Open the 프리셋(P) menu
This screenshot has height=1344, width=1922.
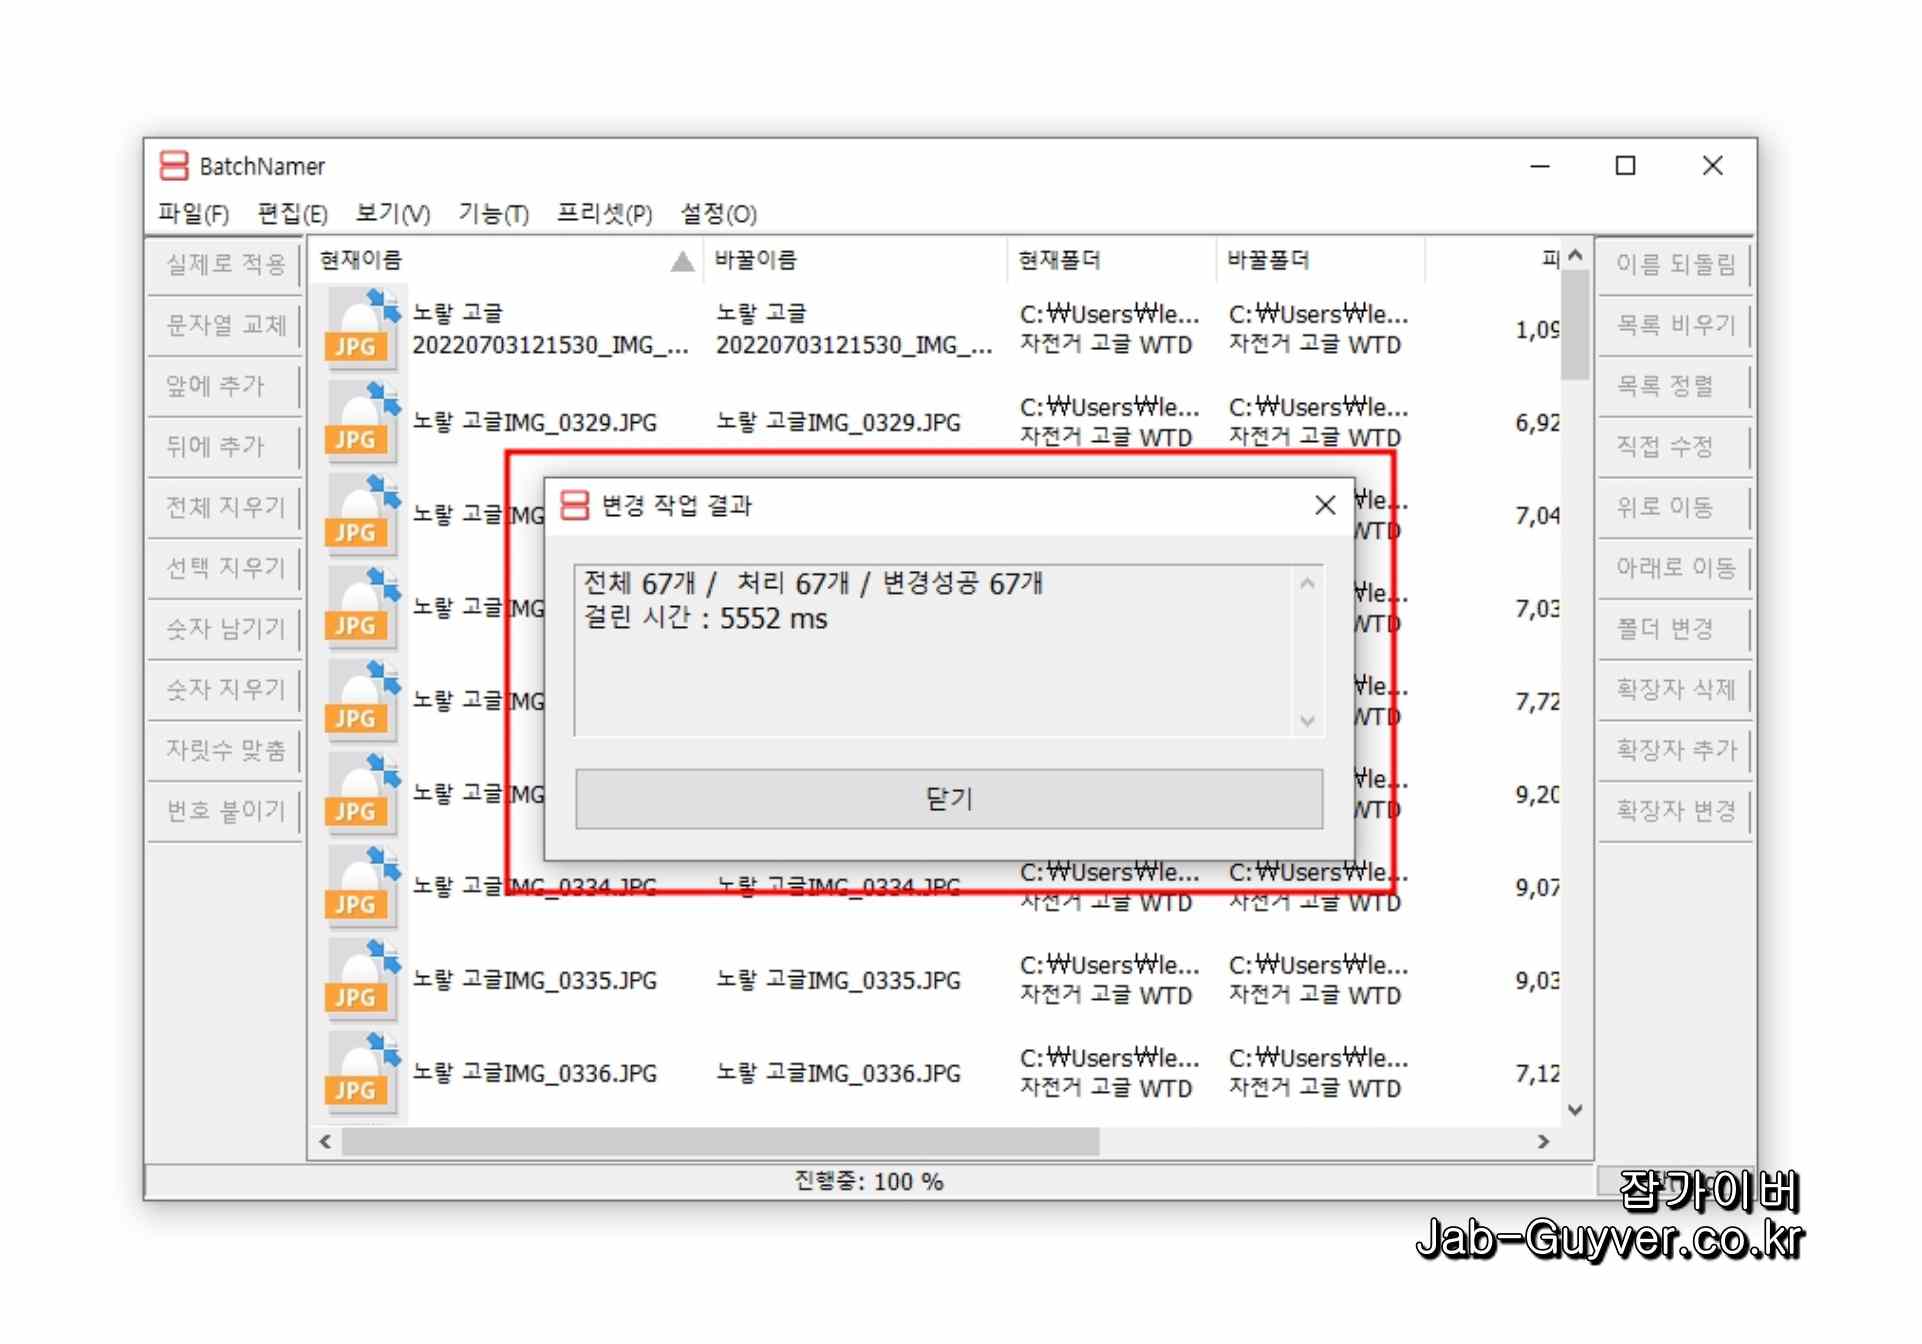[604, 214]
